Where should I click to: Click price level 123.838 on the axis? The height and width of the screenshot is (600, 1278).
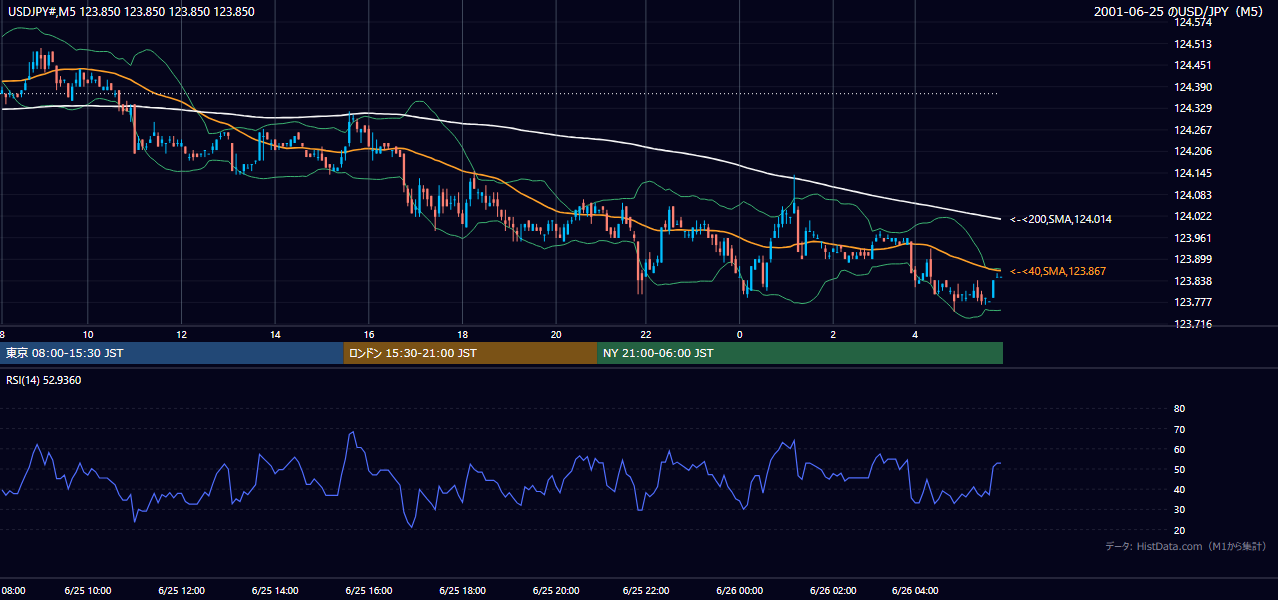click(1193, 281)
